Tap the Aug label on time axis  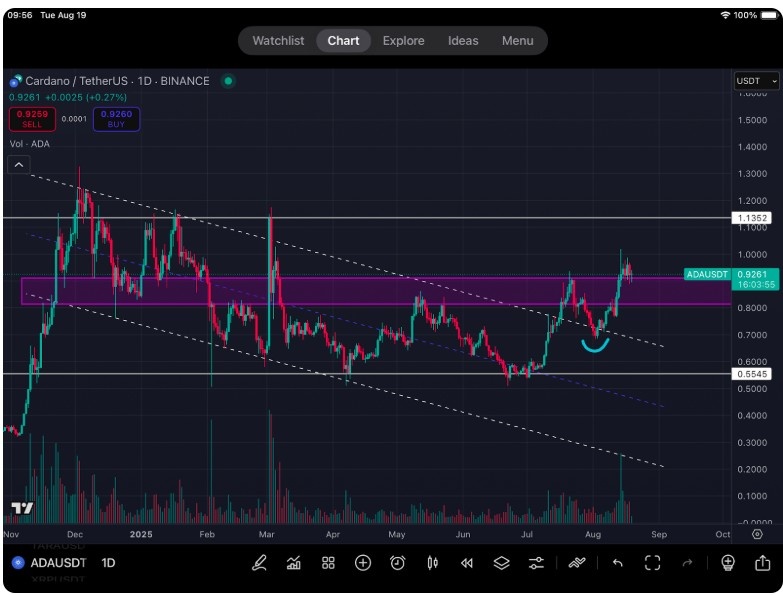(593, 534)
